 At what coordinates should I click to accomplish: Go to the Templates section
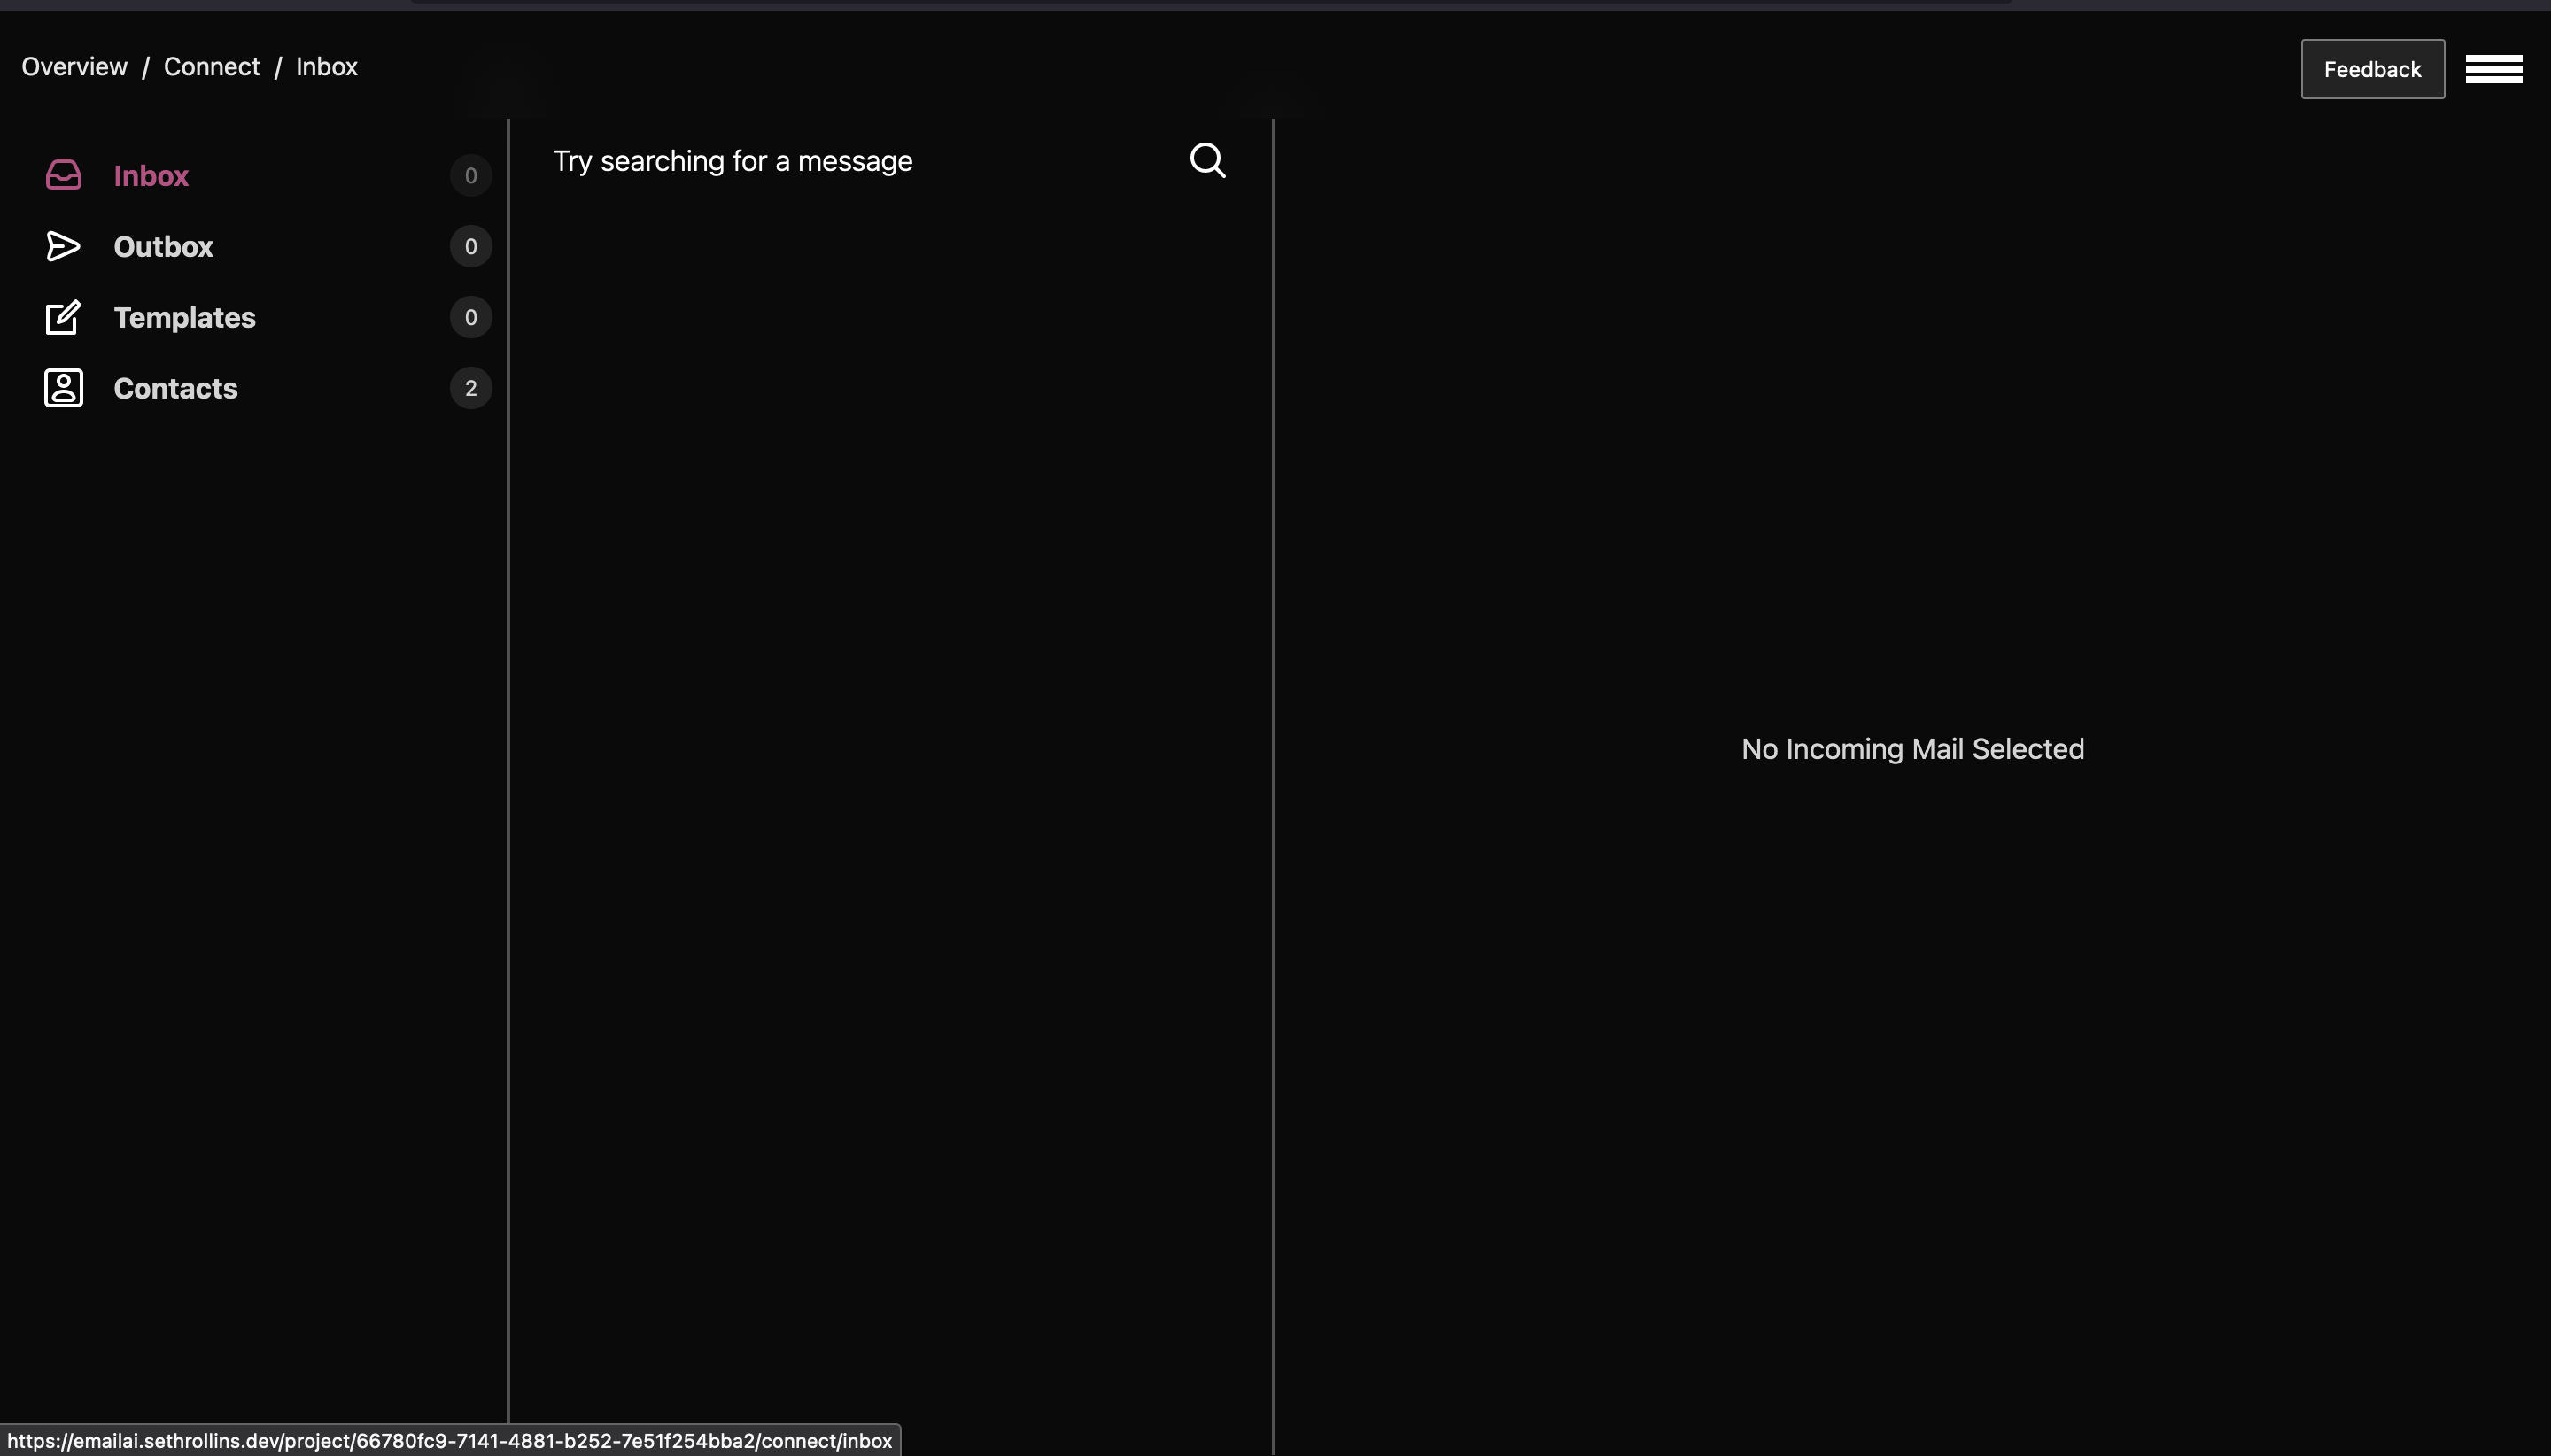coord(184,318)
